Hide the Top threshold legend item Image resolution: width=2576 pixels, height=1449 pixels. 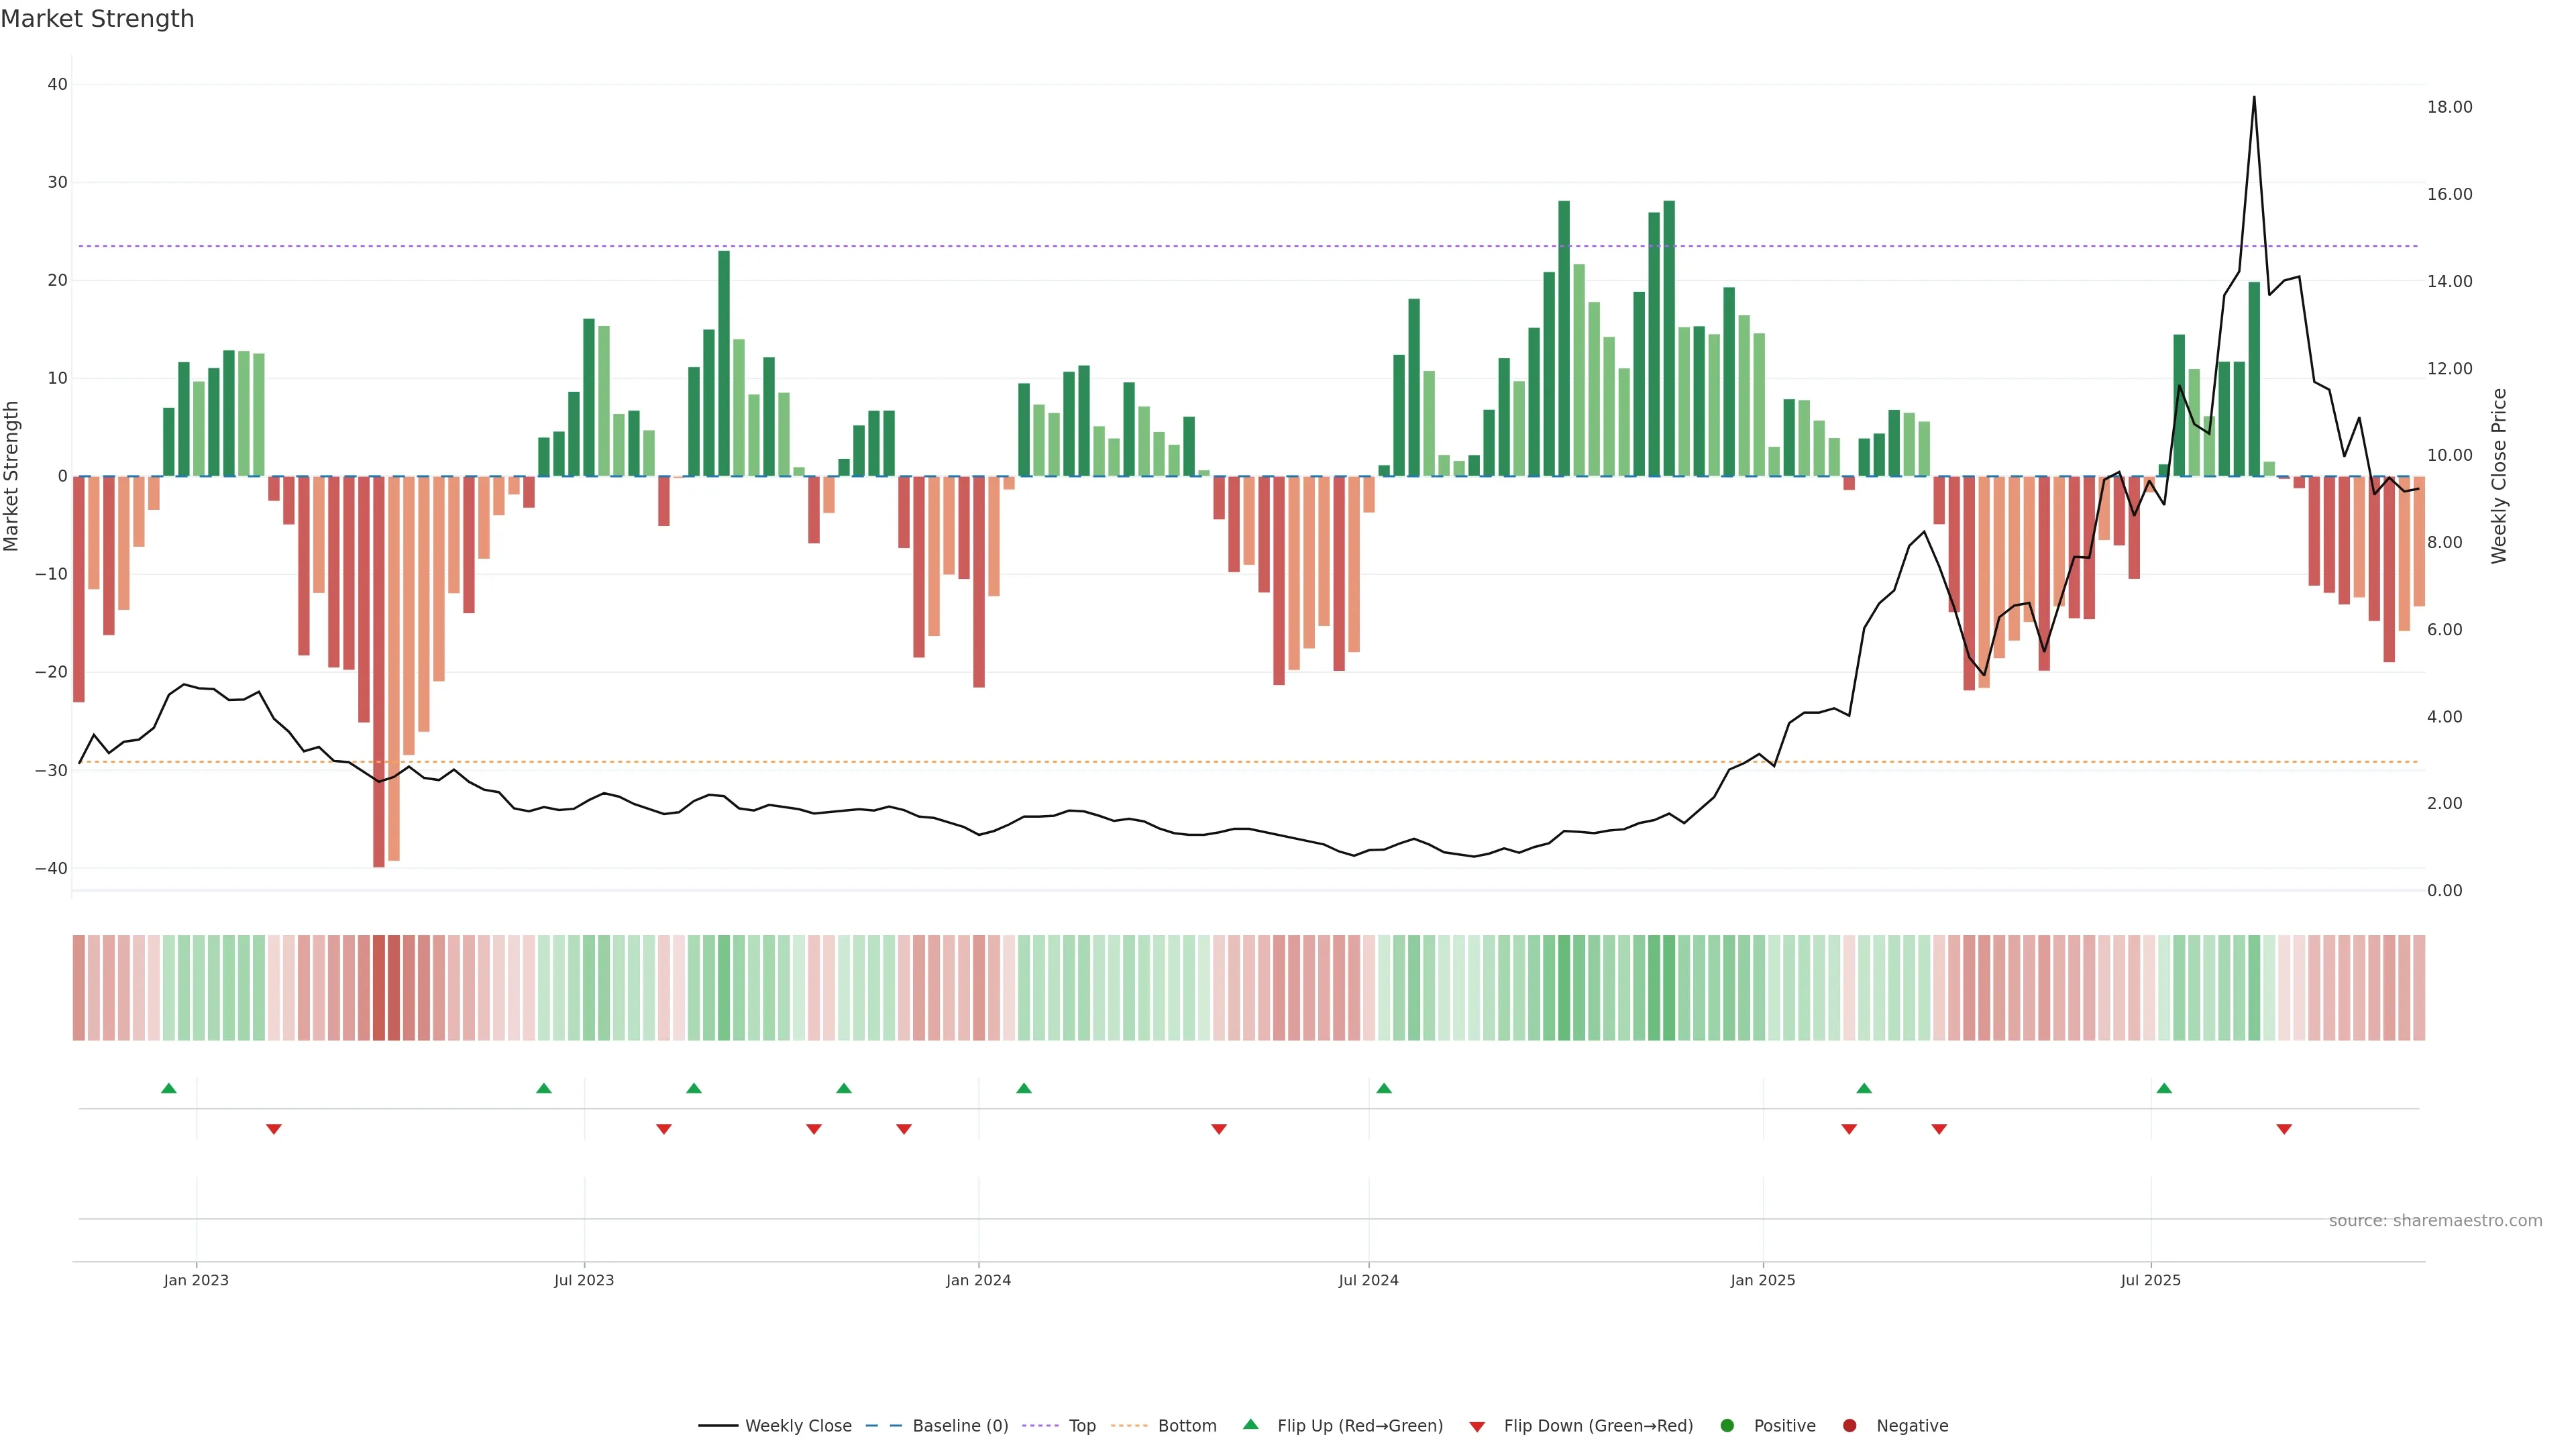coord(1059,1426)
